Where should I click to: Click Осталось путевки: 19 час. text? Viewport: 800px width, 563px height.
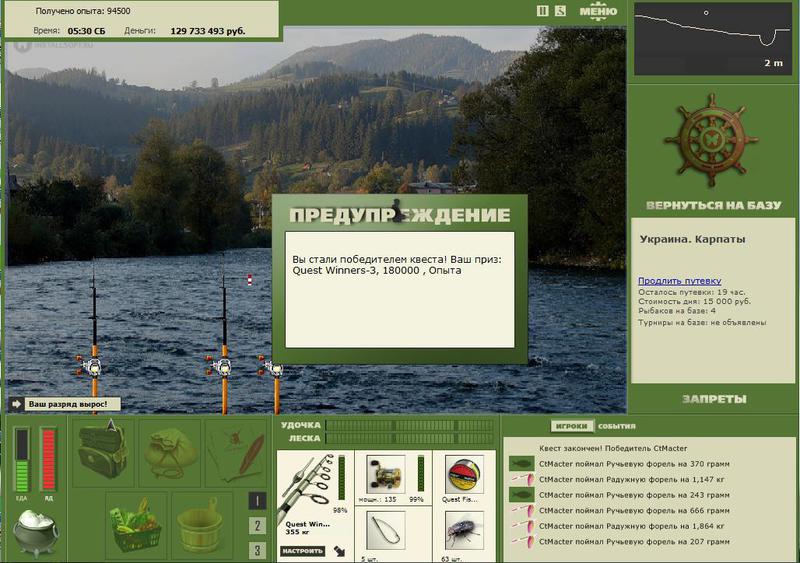pos(691,292)
